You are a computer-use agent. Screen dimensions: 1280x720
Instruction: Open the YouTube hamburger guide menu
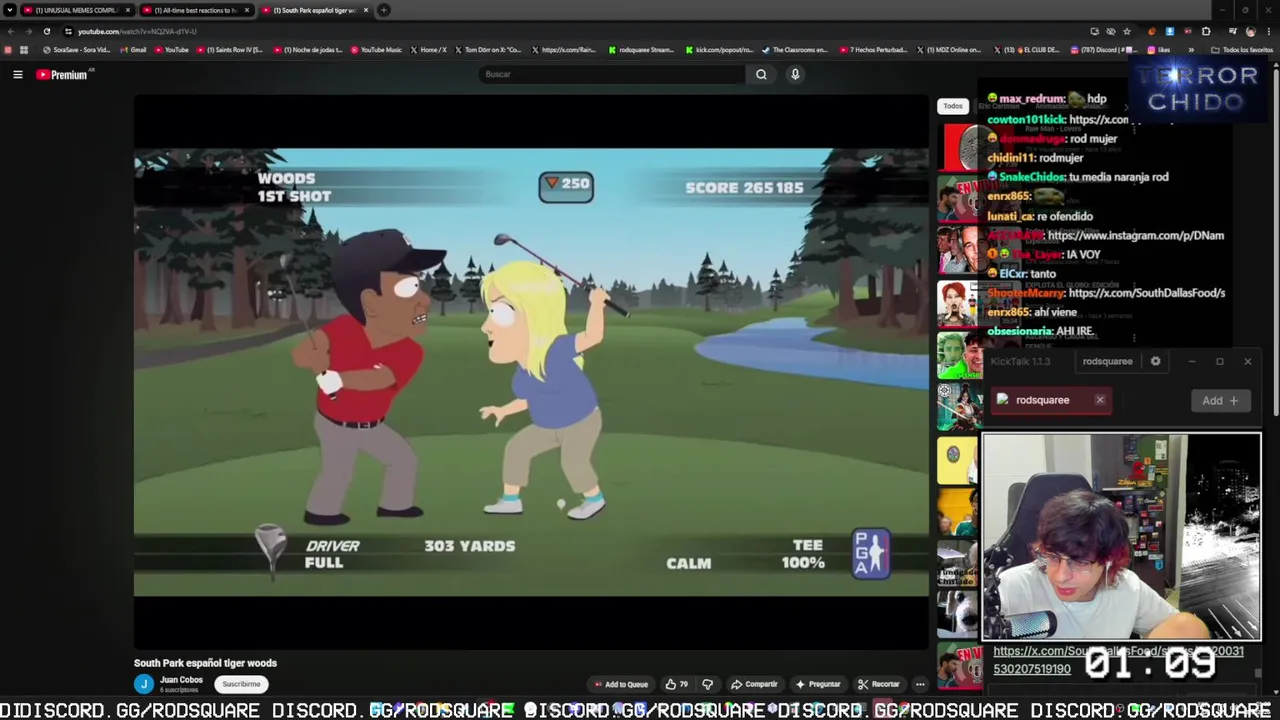17,74
